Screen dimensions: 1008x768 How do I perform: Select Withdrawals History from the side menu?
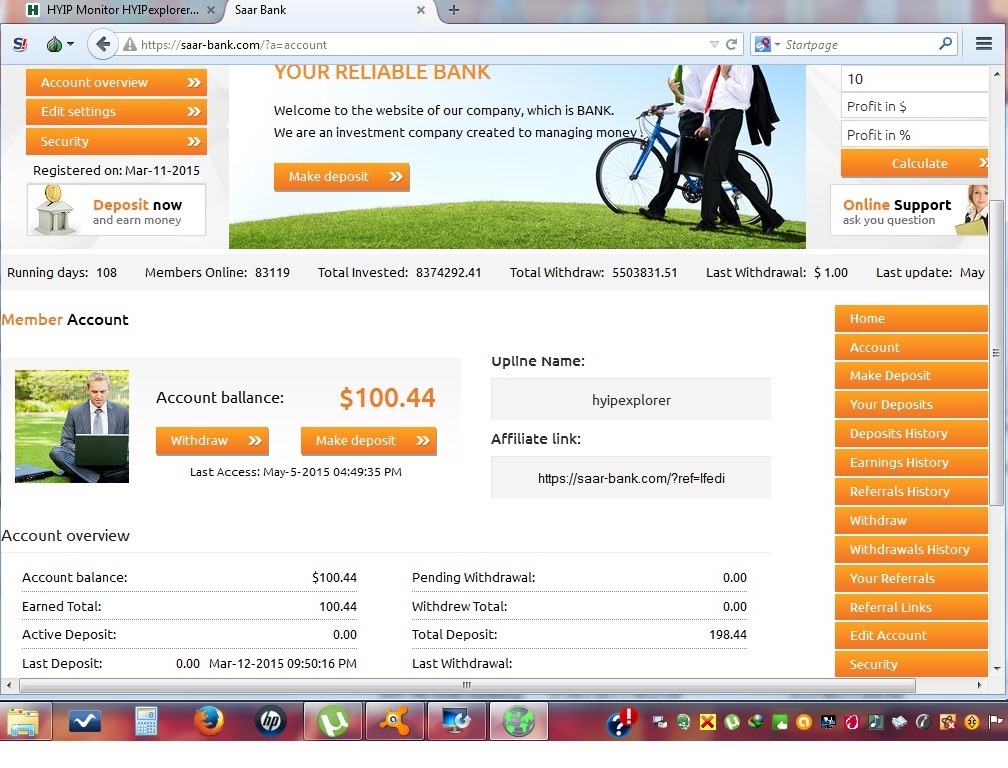(x=910, y=549)
